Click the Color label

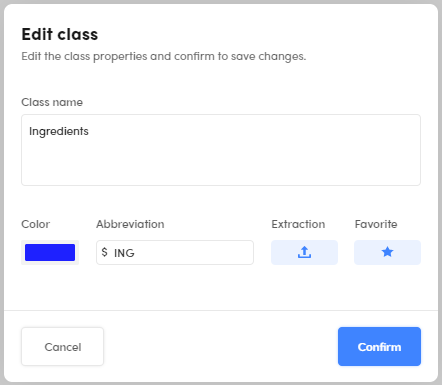point(36,224)
